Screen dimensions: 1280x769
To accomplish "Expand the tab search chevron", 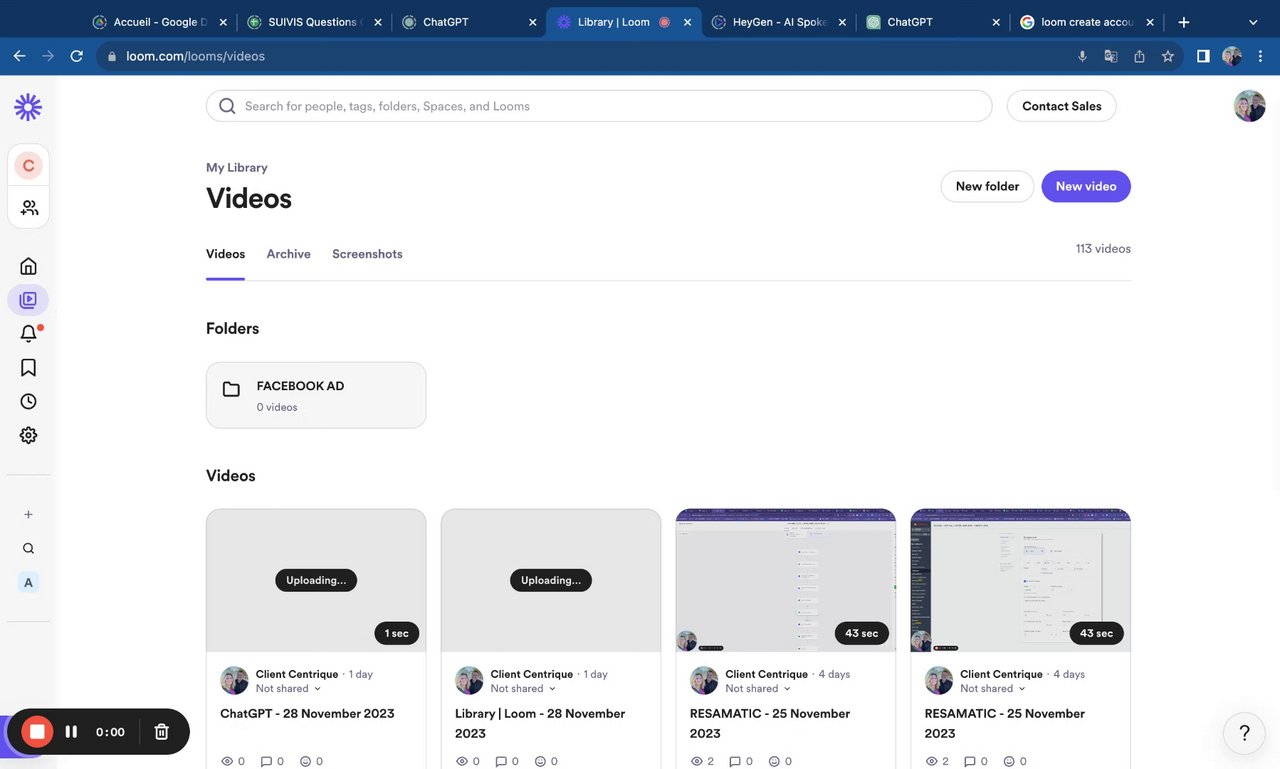I will (1253, 22).
